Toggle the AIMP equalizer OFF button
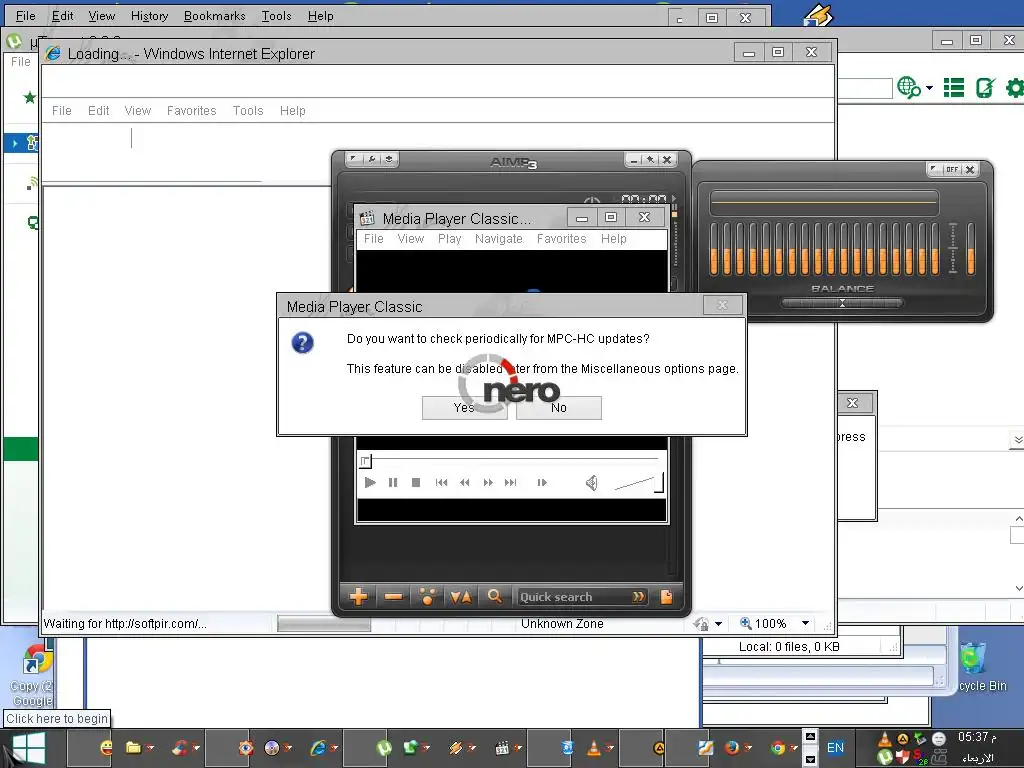The image size is (1024, 768). [x=952, y=169]
